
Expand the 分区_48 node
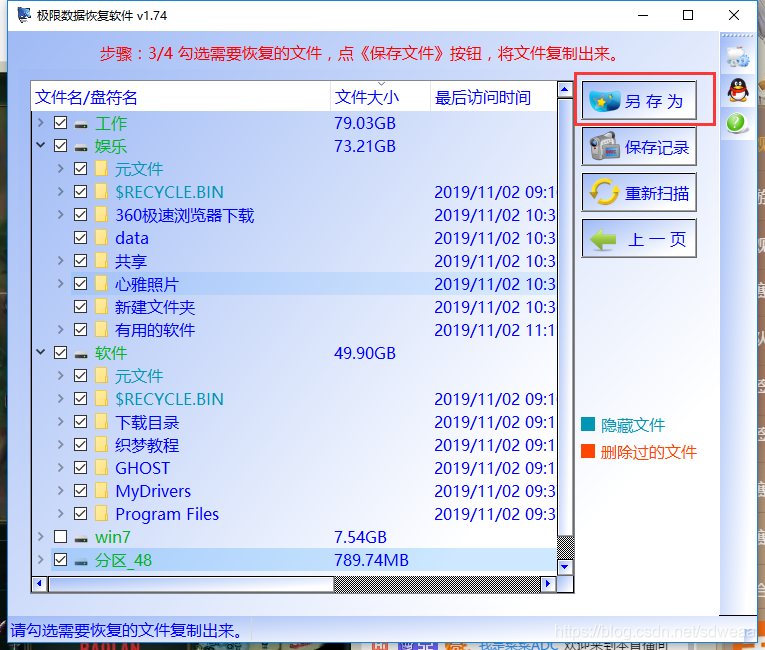point(41,559)
